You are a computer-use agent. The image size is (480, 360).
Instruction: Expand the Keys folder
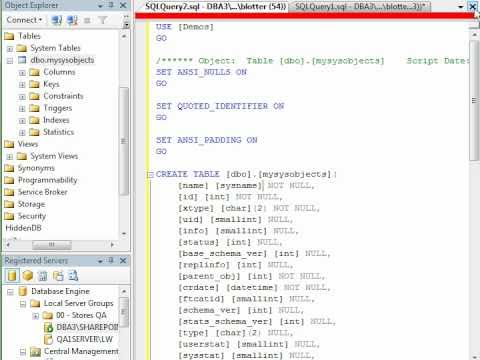22,85
